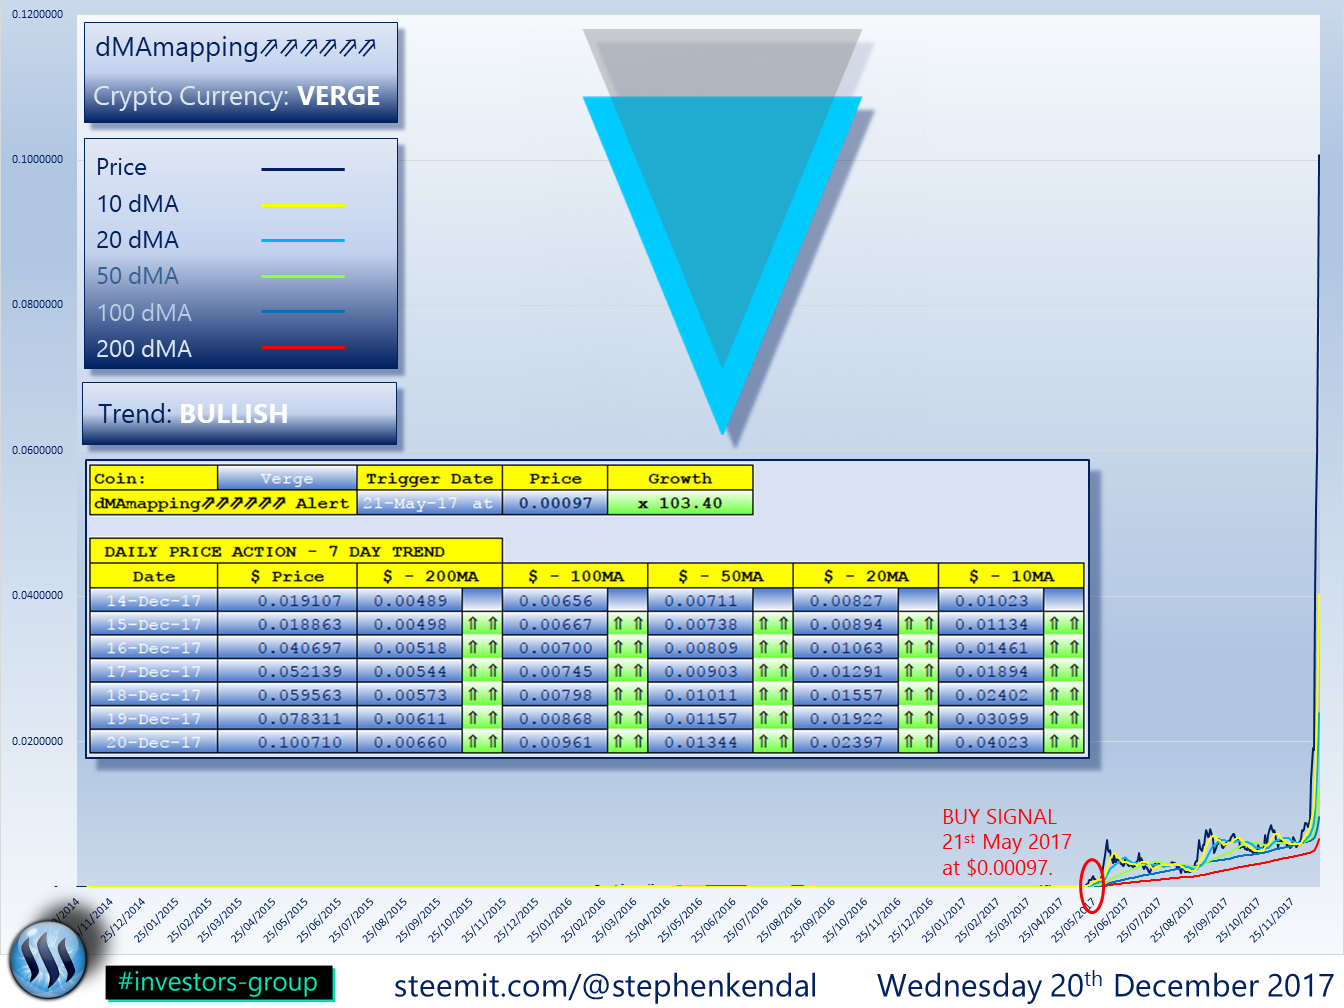Click the trigger price '0.00097' cell
Image resolution: width=1344 pixels, height=1008 pixels.
pyautogui.click(x=555, y=503)
